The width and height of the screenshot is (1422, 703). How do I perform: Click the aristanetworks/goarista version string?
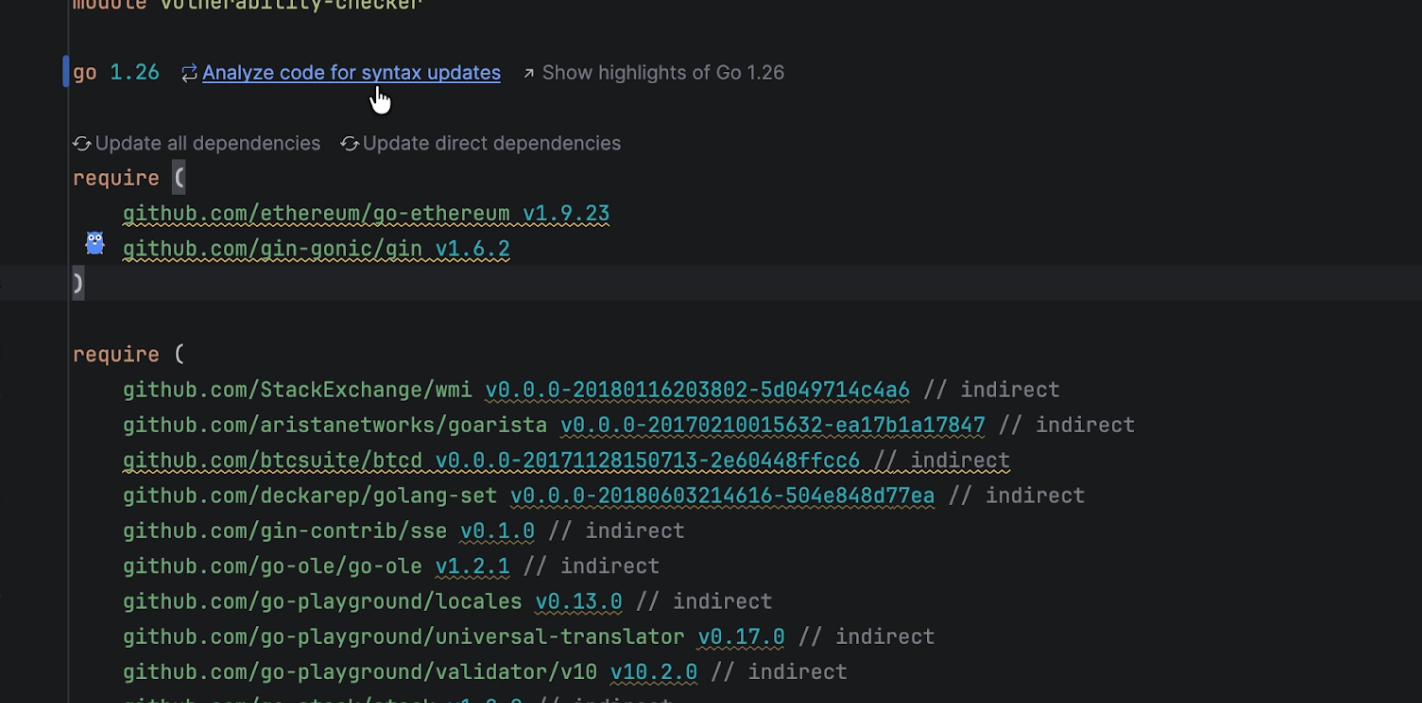(772, 425)
